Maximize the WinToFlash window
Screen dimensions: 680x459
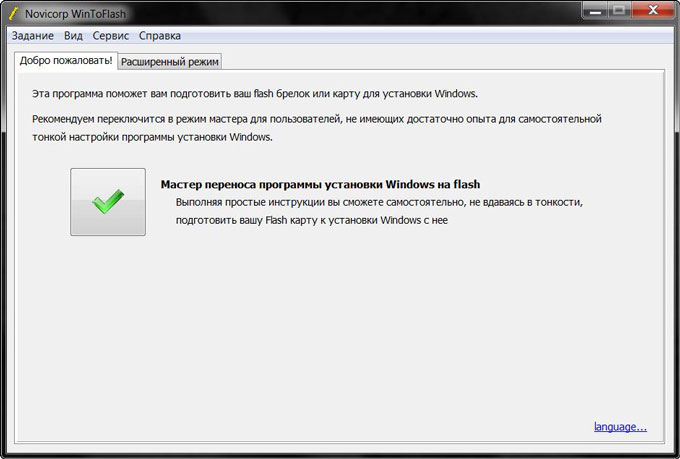[619, 11]
